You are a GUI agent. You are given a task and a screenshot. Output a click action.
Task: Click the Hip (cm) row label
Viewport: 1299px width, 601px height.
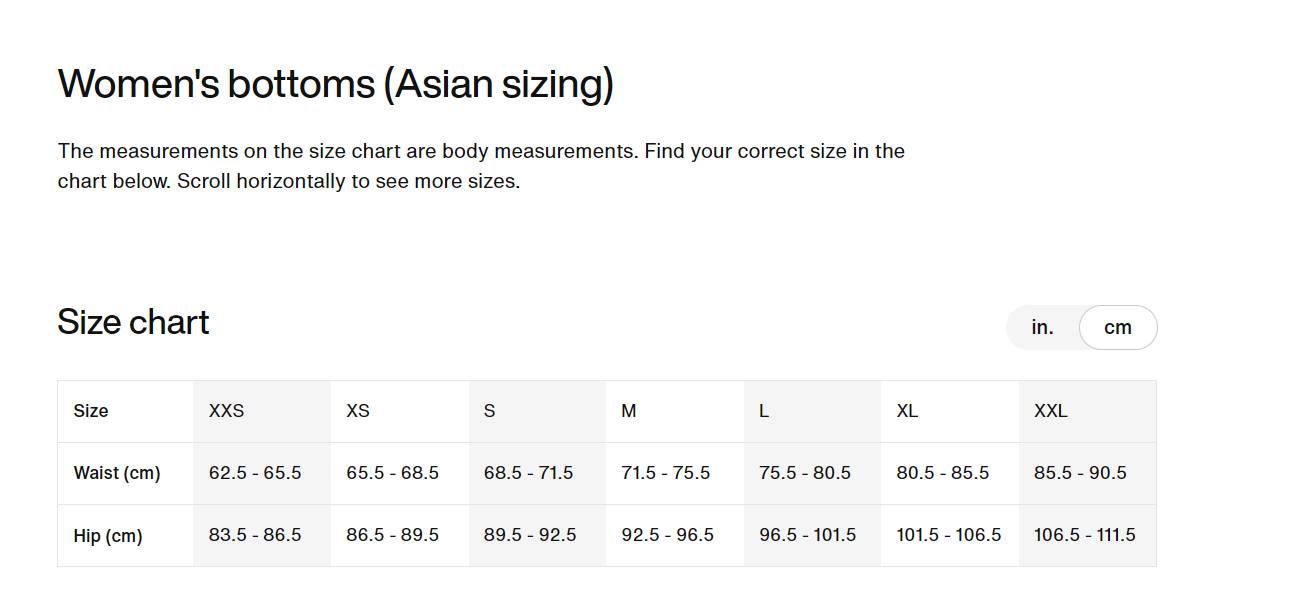[108, 536]
